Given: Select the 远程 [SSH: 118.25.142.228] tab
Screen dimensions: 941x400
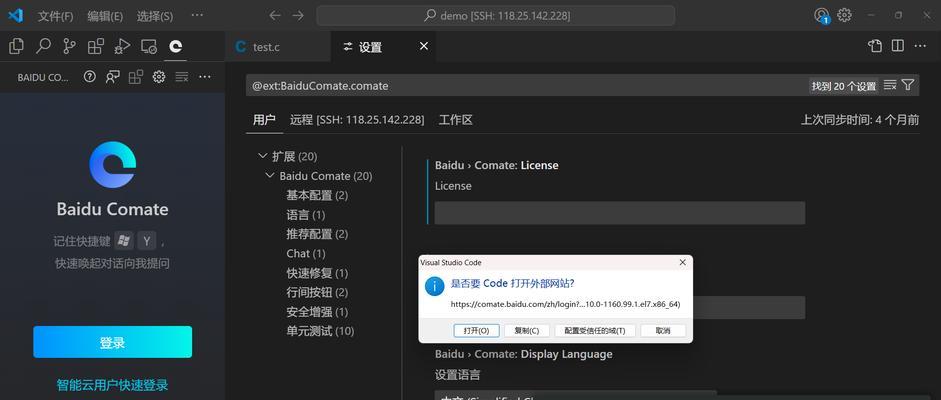Looking at the screenshot, I should coord(357,119).
